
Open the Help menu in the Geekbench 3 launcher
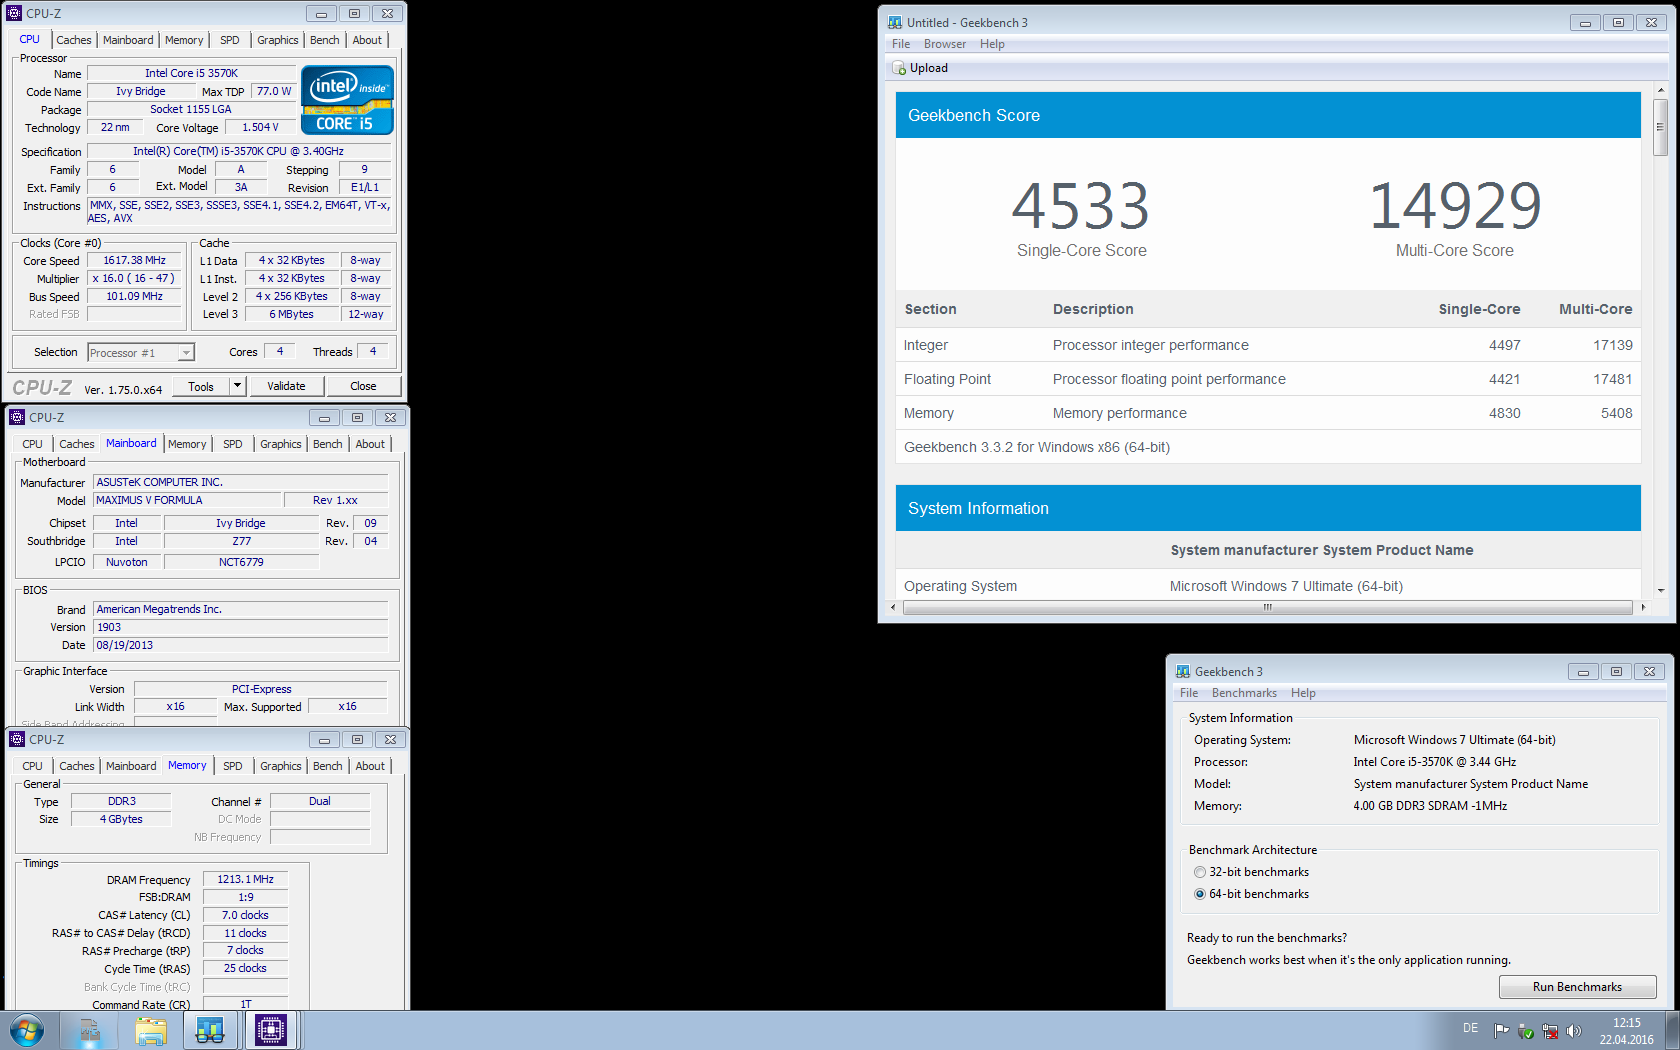point(1303,693)
